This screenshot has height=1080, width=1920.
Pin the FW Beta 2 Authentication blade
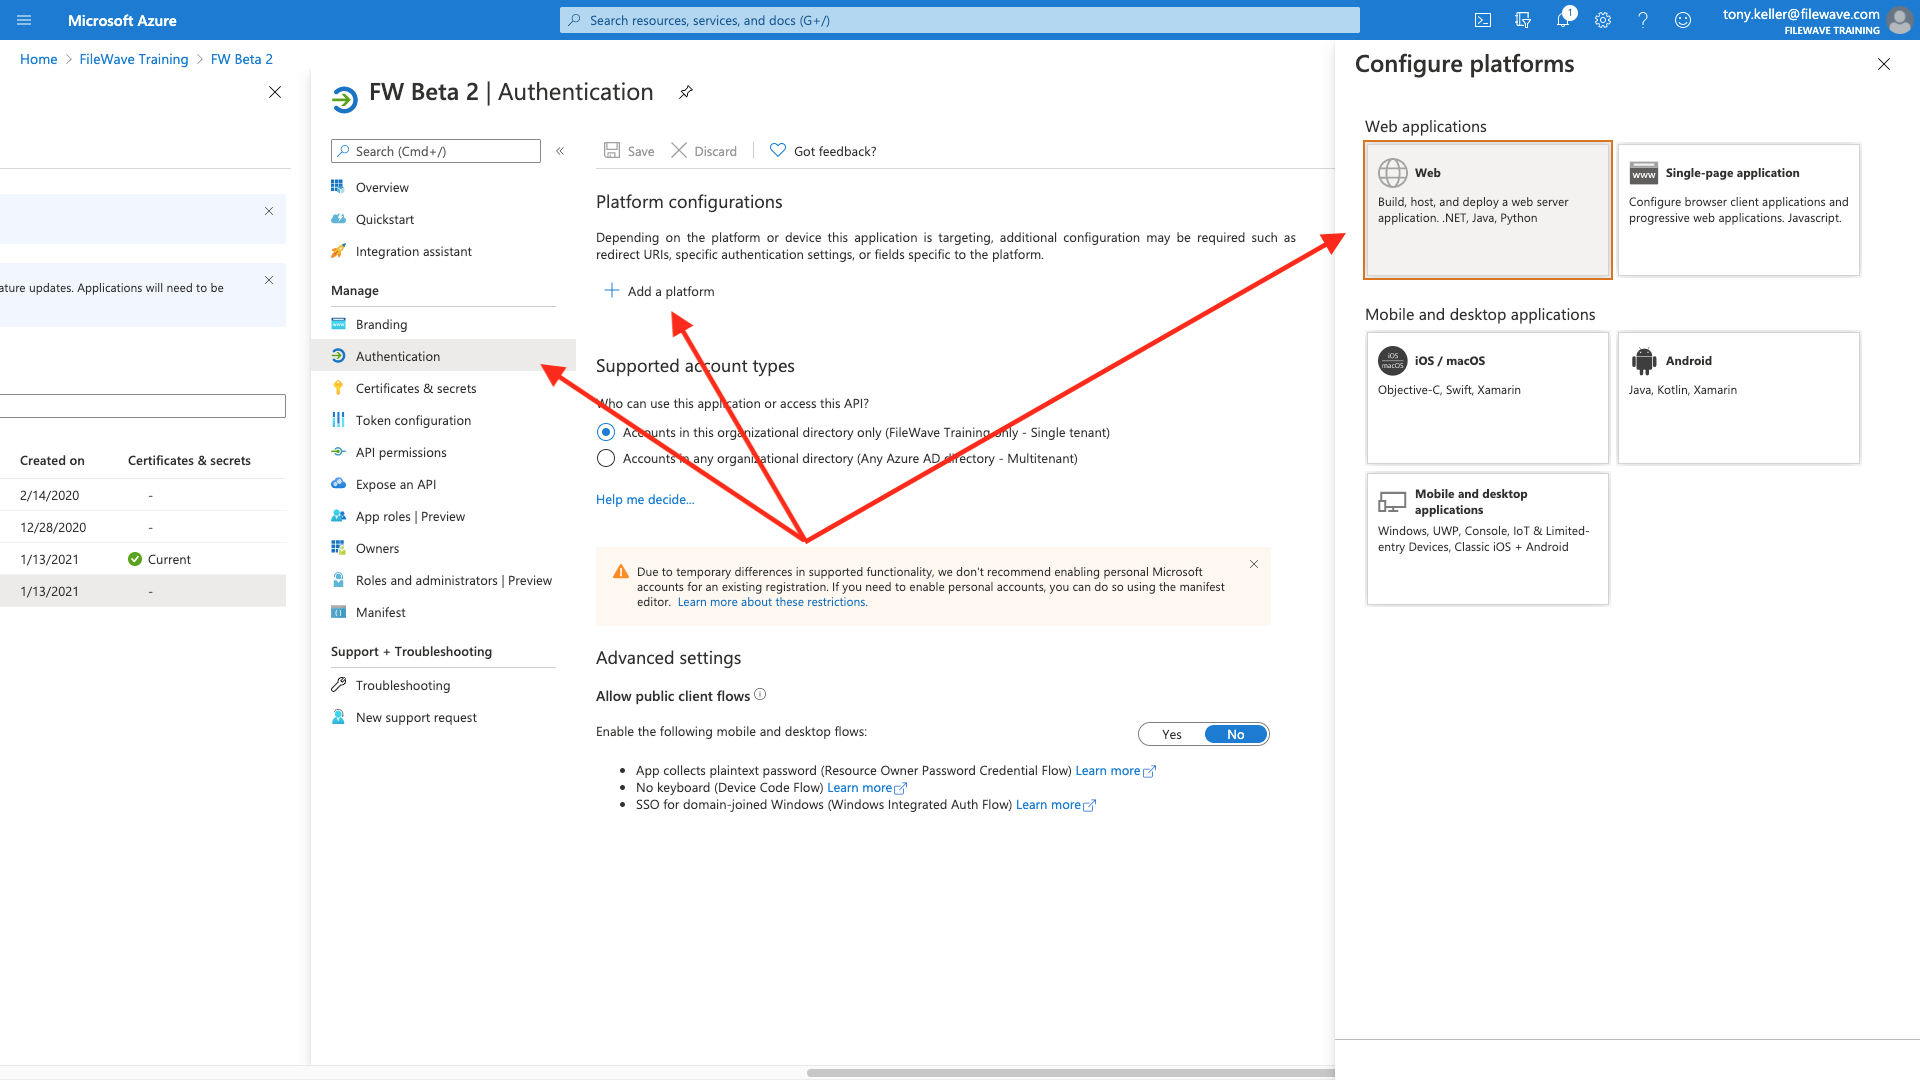click(x=686, y=92)
